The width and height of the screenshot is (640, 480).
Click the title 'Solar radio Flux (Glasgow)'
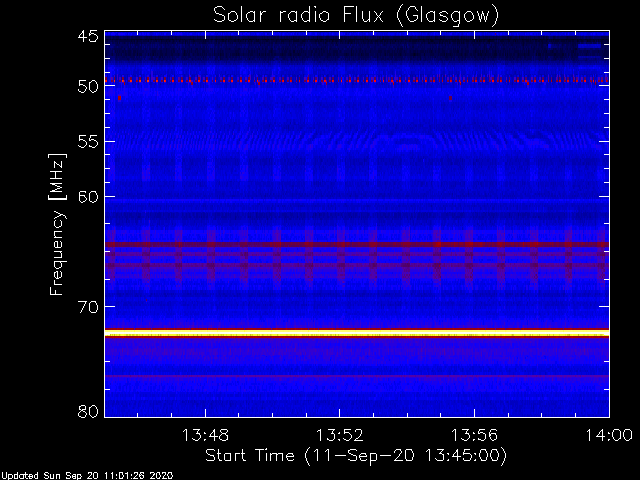point(356,15)
